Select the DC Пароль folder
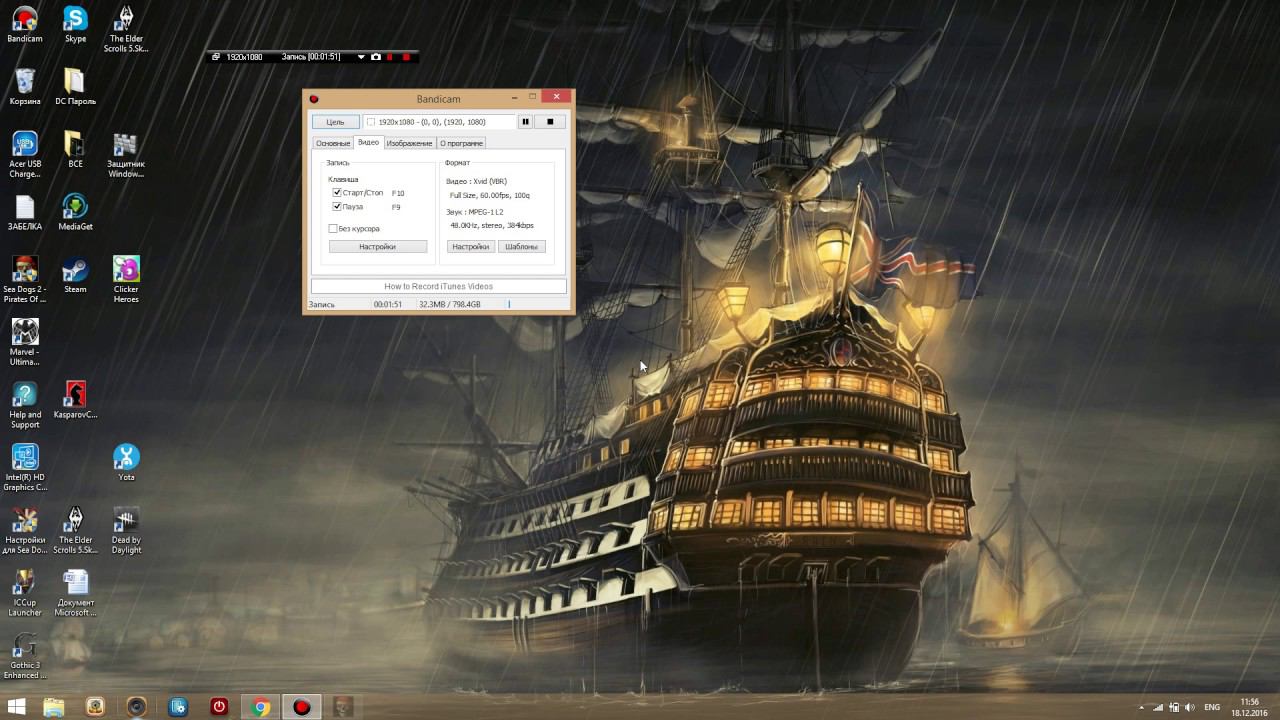The height and width of the screenshot is (720, 1280). [x=75, y=87]
